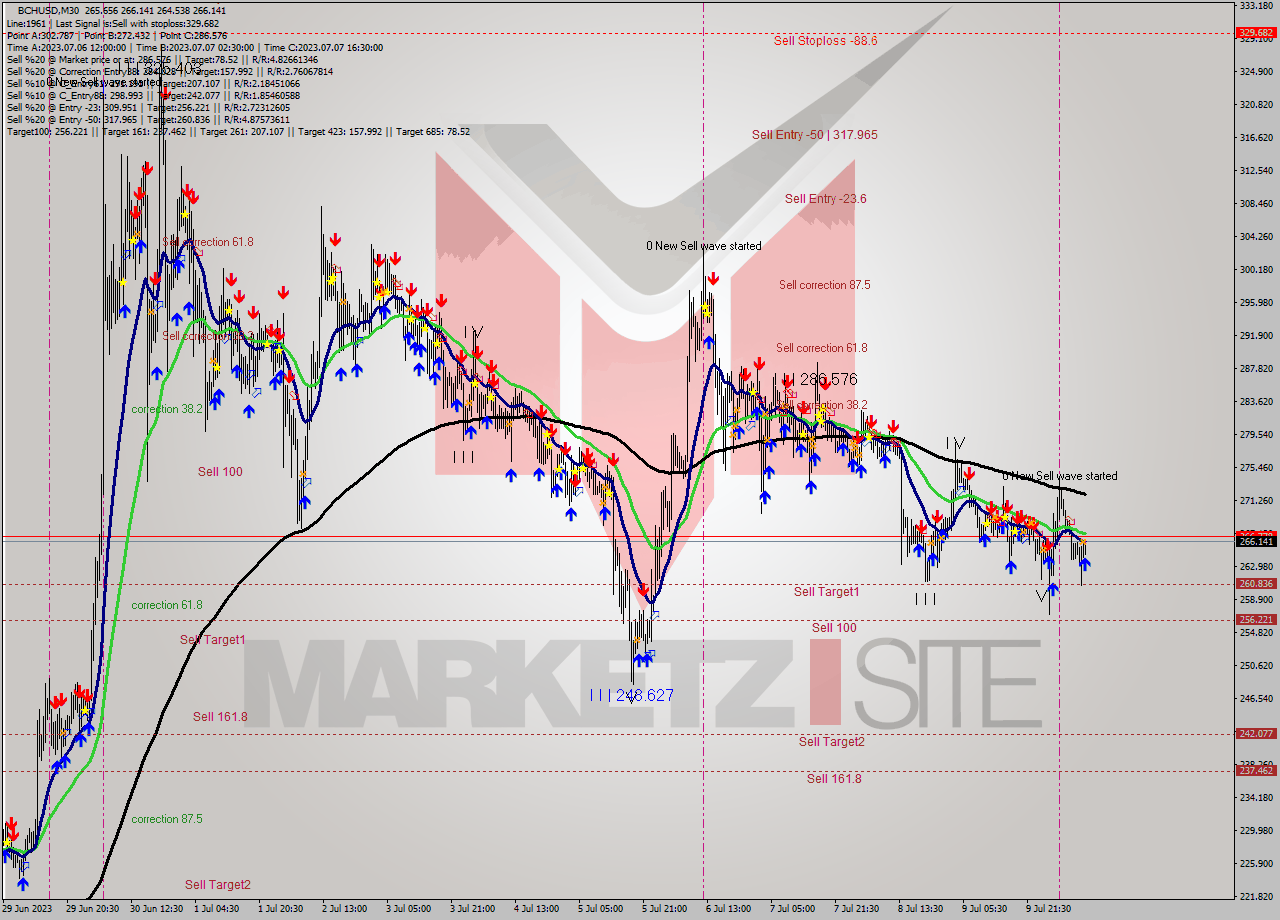Click the 221.820 price axis value
This screenshot has height=920, width=1280.
point(1255,897)
